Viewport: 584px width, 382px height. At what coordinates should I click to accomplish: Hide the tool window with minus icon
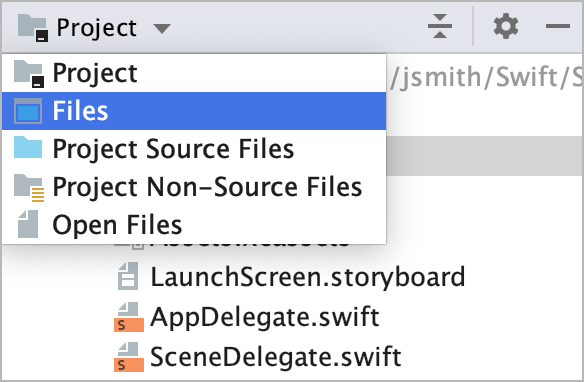pos(558,26)
